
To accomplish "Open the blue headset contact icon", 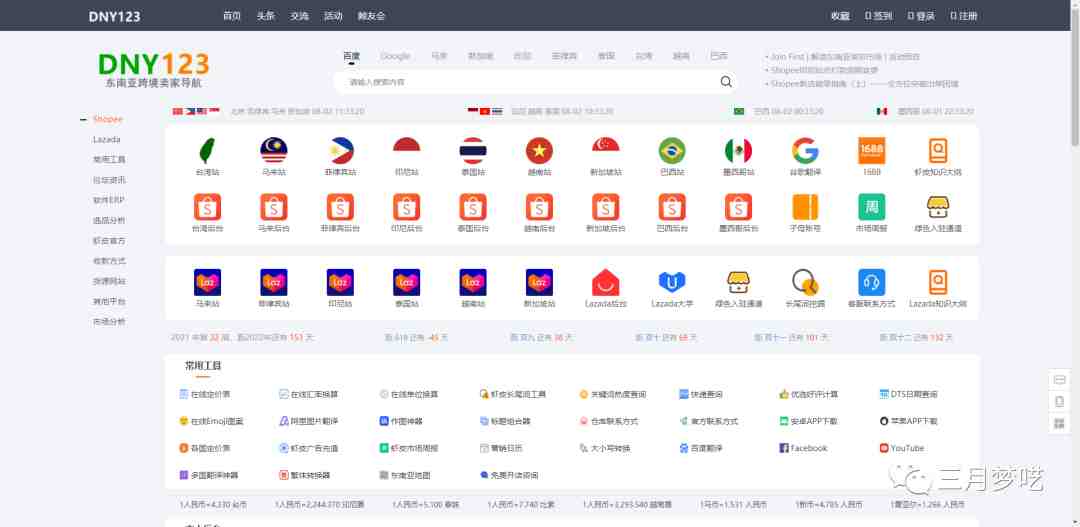I will click(x=871, y=282).
